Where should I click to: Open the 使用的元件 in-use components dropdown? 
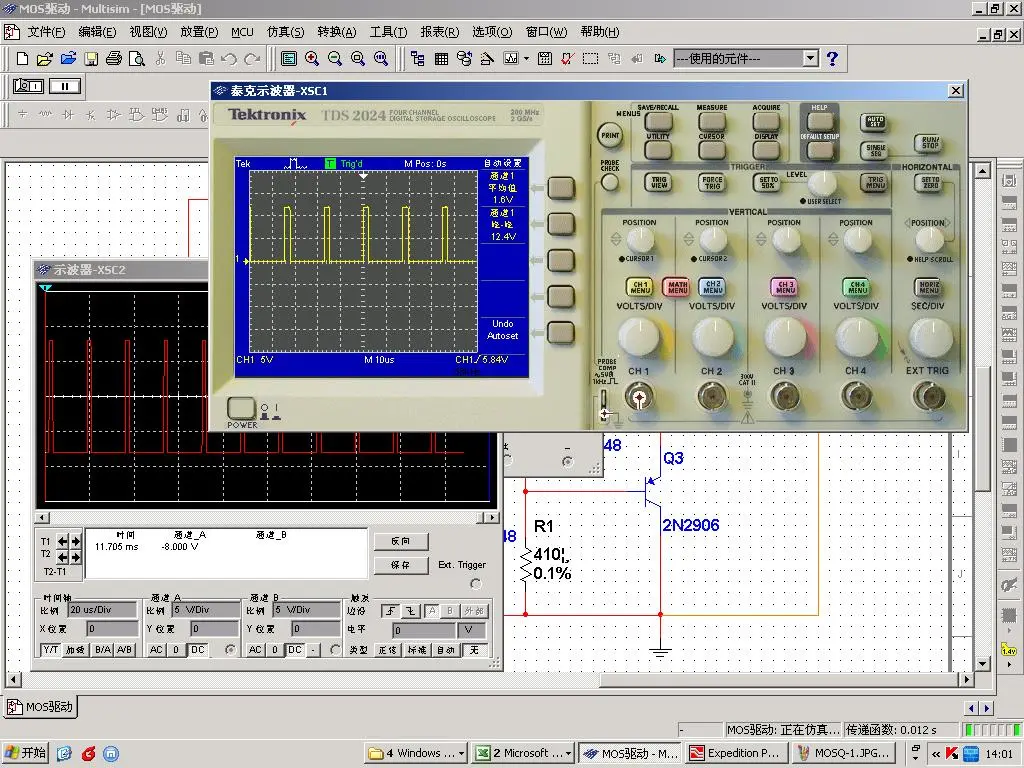coord(810,59)
